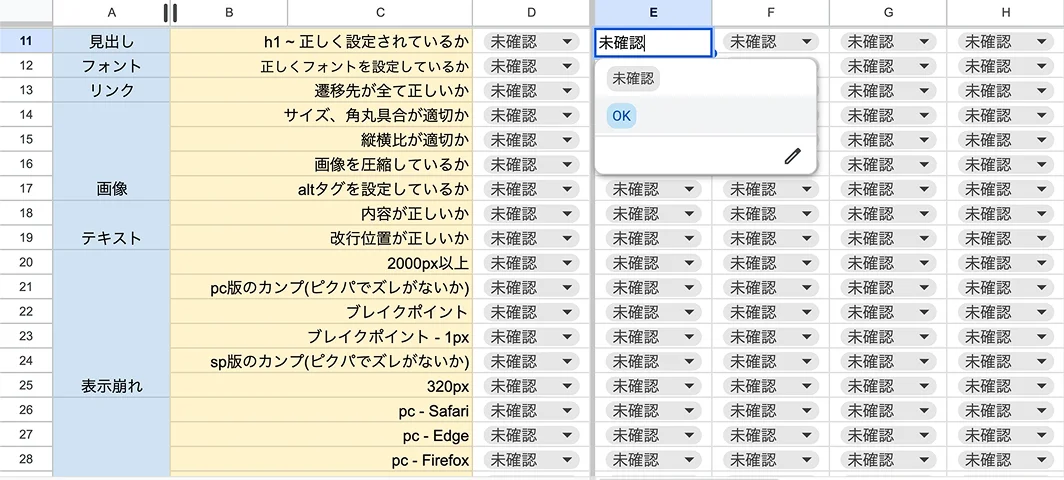Choose the "未確認" chip in the dropdown list
This screenshot has height=480, width=1064.
(x=631, y=79)
